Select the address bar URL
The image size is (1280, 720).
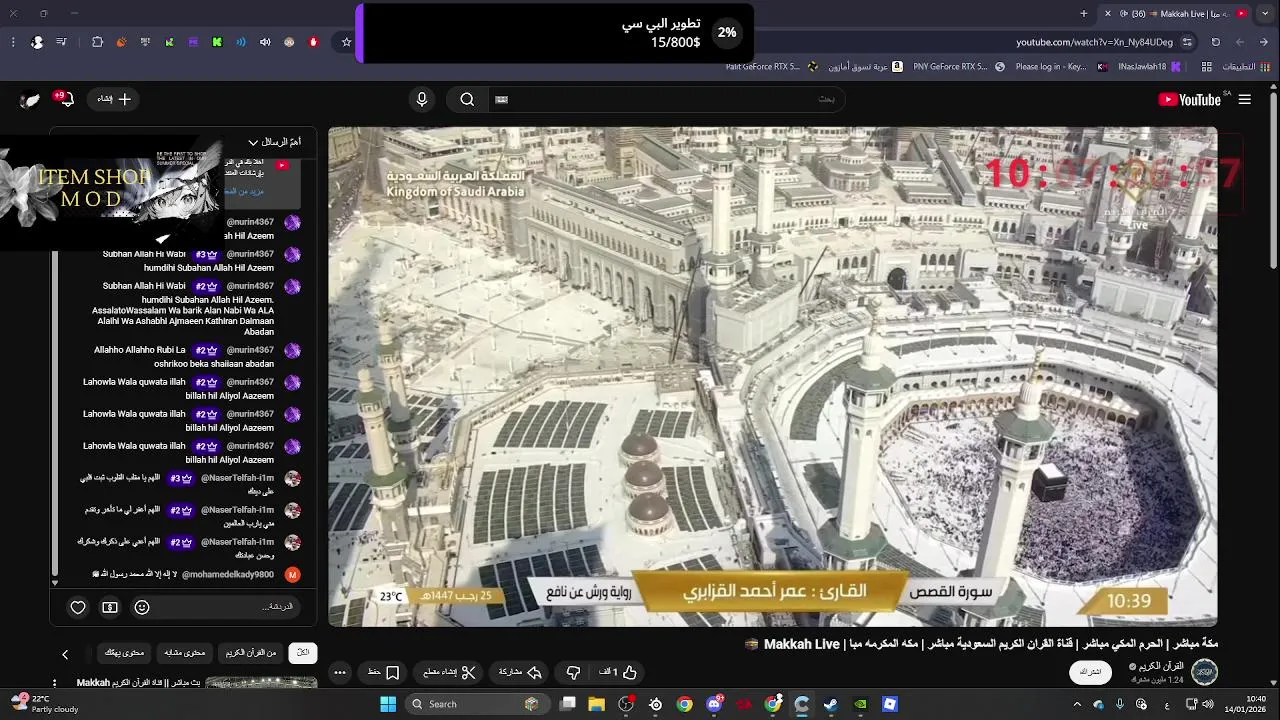tap(1094, 42)
